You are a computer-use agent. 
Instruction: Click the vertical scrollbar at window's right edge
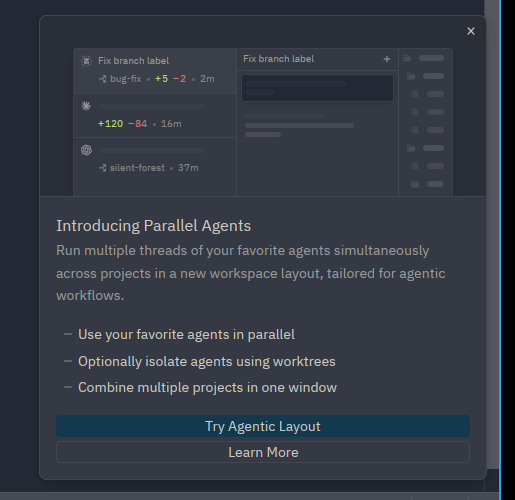click(491, 233)
